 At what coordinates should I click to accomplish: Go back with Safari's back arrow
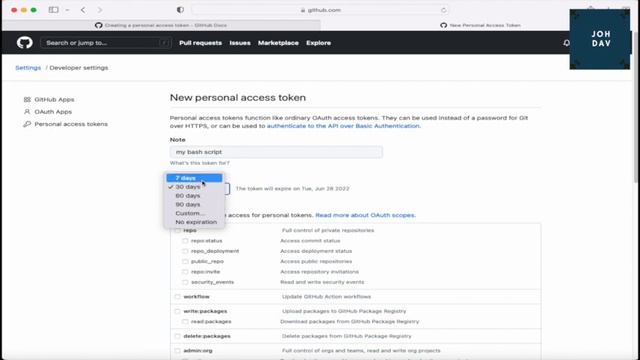(x=83, y=10)
